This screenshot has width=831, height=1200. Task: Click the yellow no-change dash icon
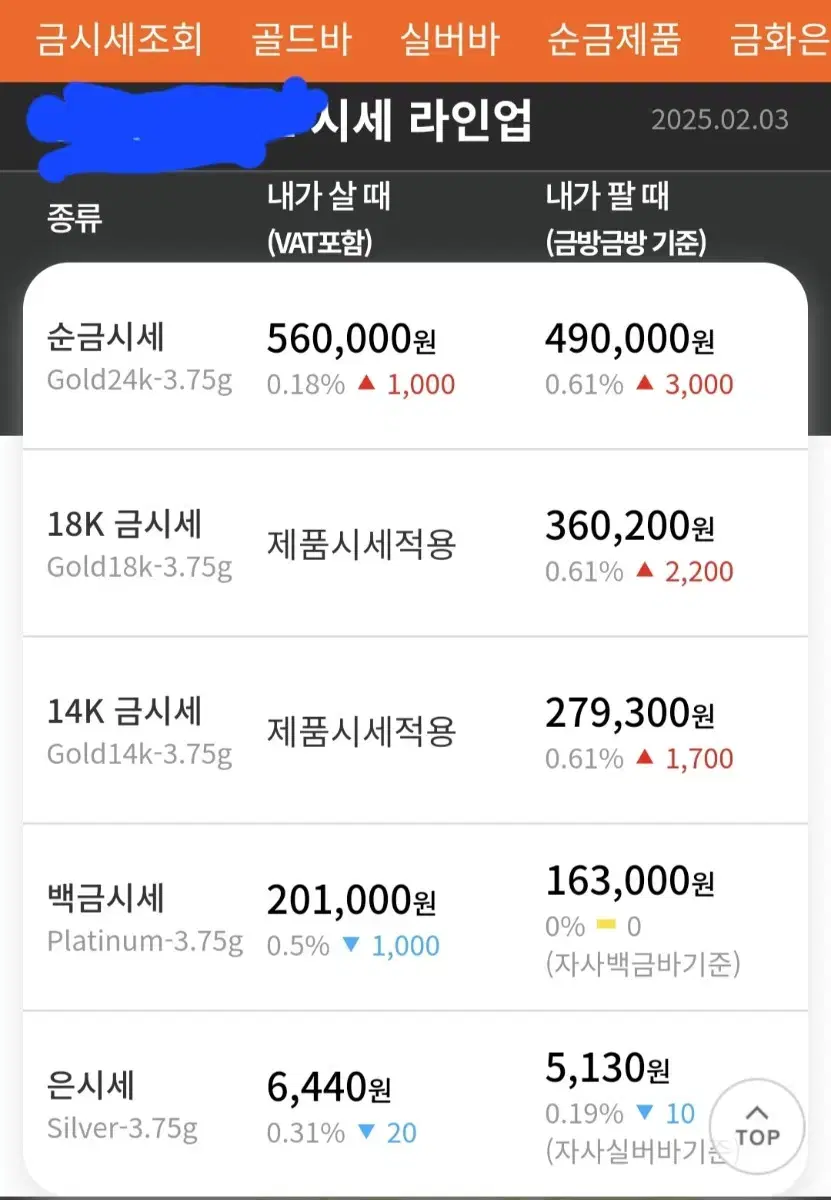click(x=606, y=926)
